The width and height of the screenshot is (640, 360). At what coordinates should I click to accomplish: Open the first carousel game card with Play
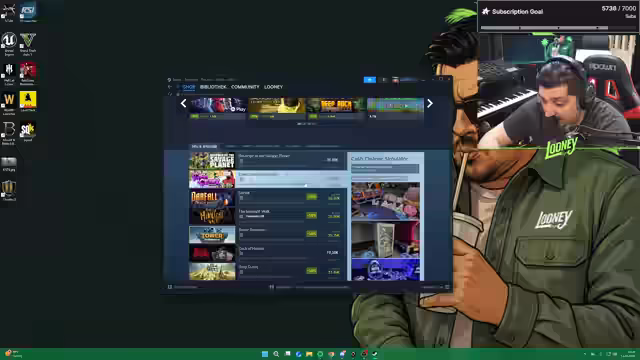[218, 108]
